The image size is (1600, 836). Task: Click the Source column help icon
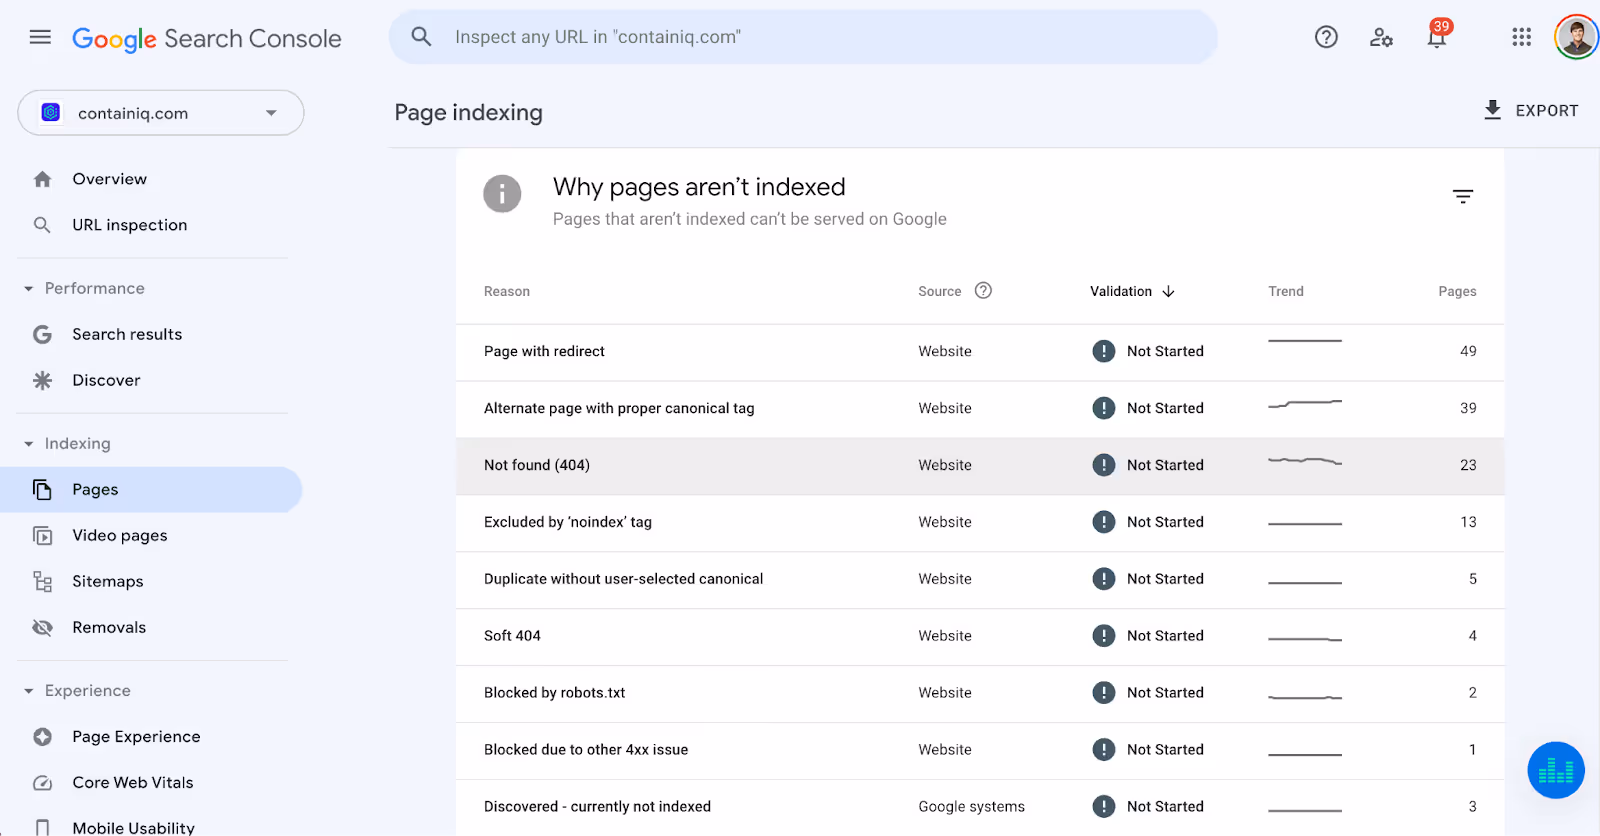[x=983, y=291]
